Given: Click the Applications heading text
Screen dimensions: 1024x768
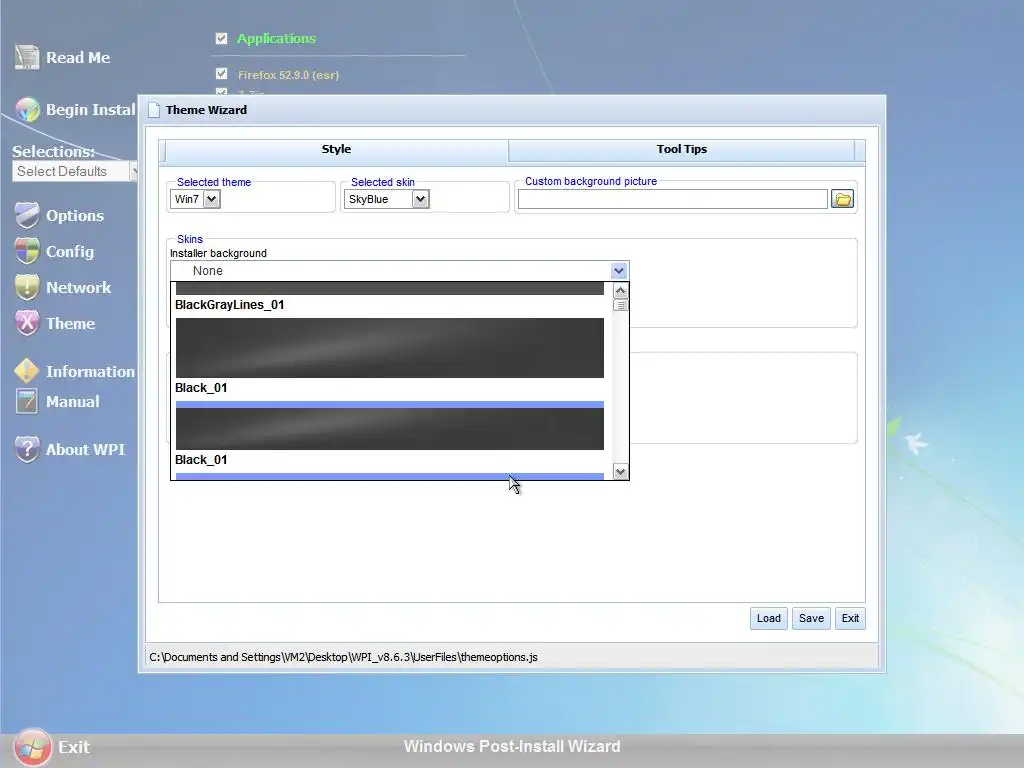Looking at the screenshot, I should [x=276, y=39].
